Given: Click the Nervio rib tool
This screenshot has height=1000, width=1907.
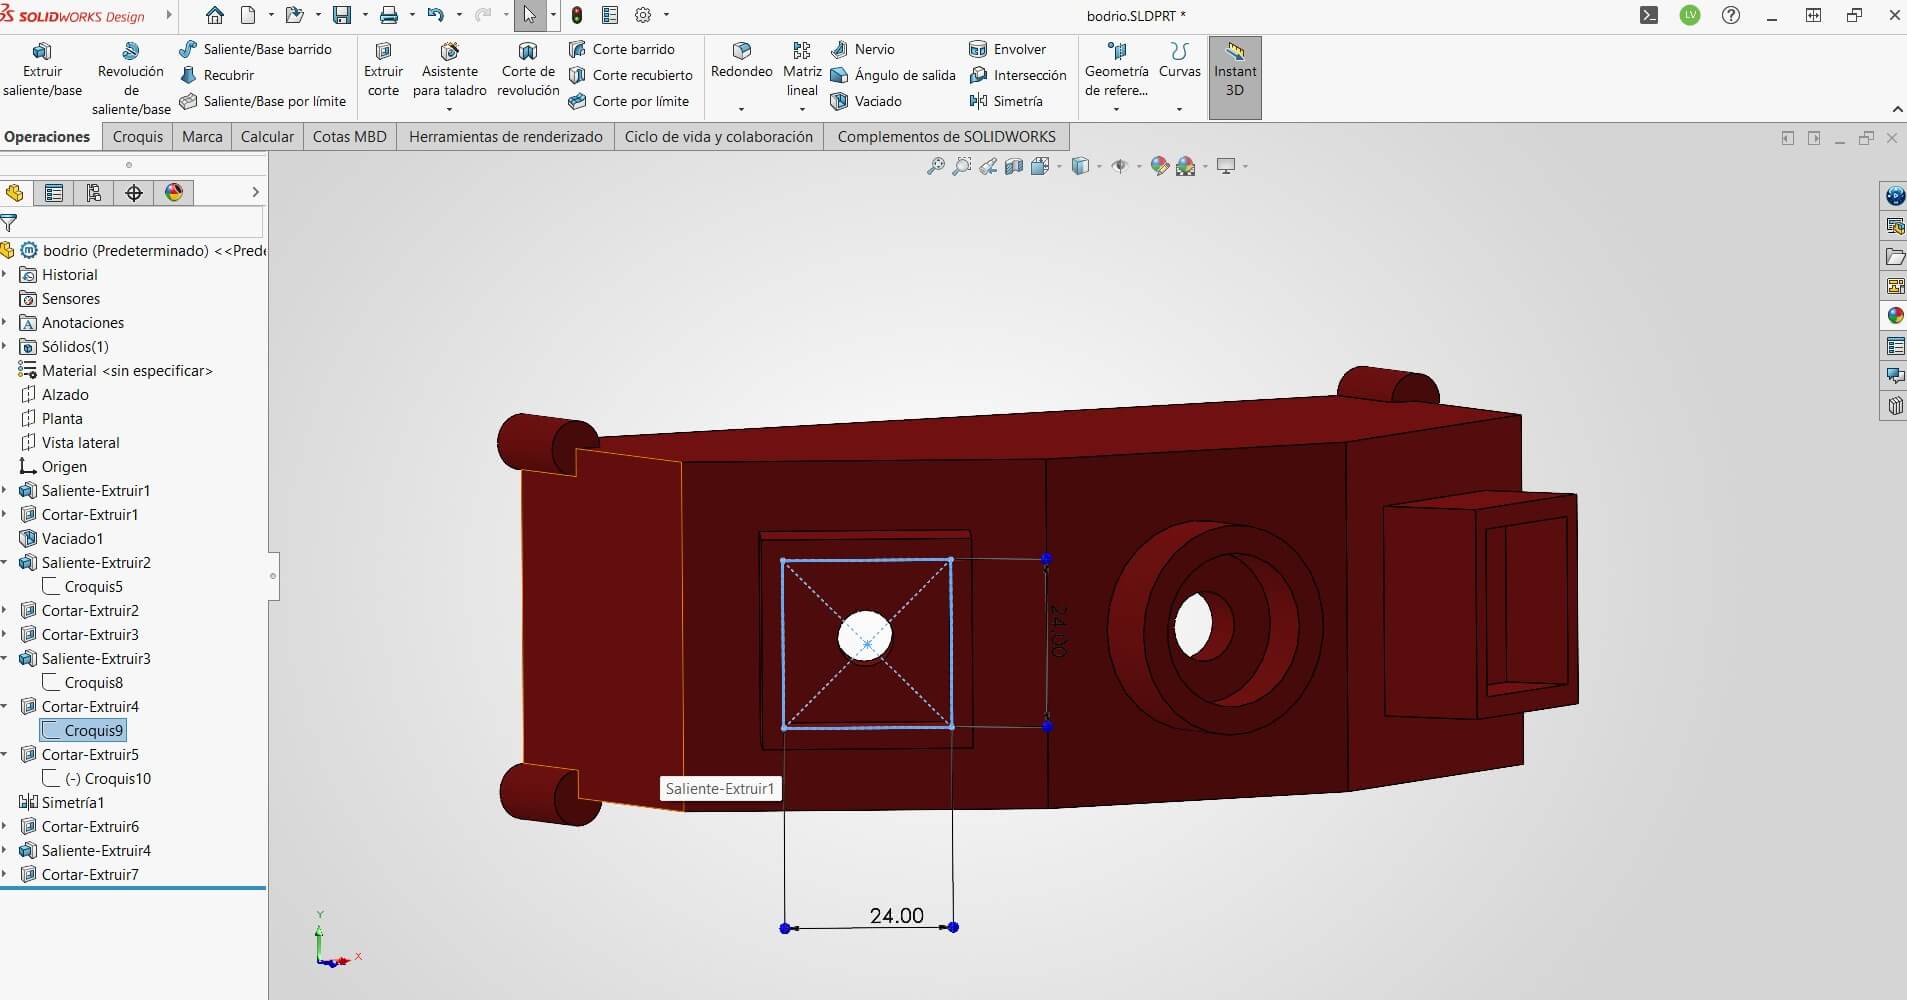Looking at the screenshot, I should tap(863, 49).
